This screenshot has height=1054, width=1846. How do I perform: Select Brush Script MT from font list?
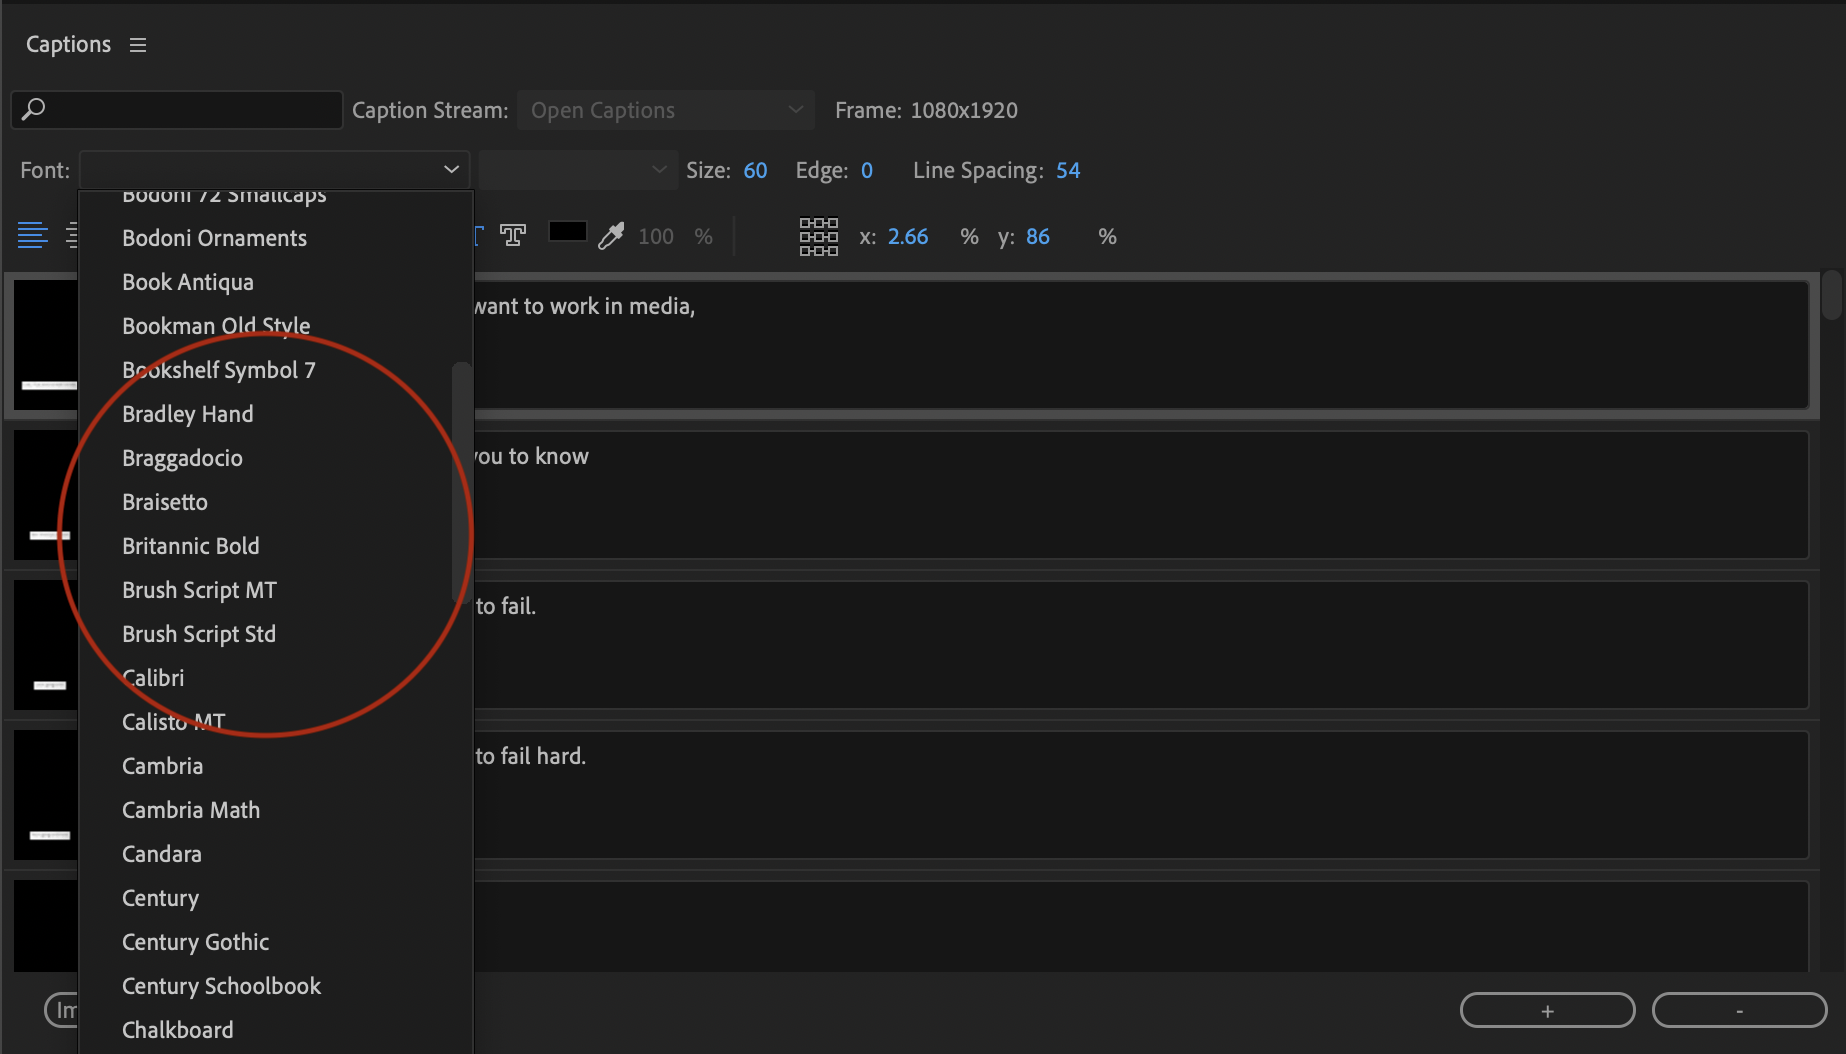199,590
